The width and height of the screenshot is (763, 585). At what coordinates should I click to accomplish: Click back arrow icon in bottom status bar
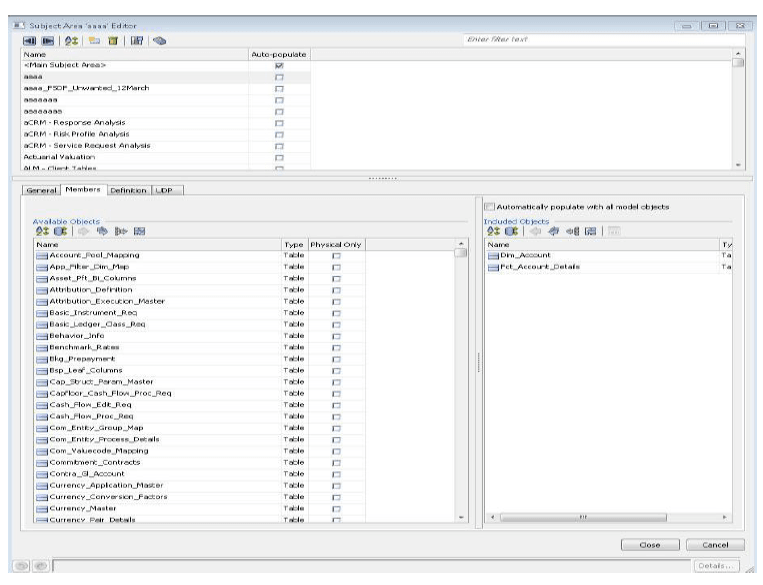tap(21, 566)
